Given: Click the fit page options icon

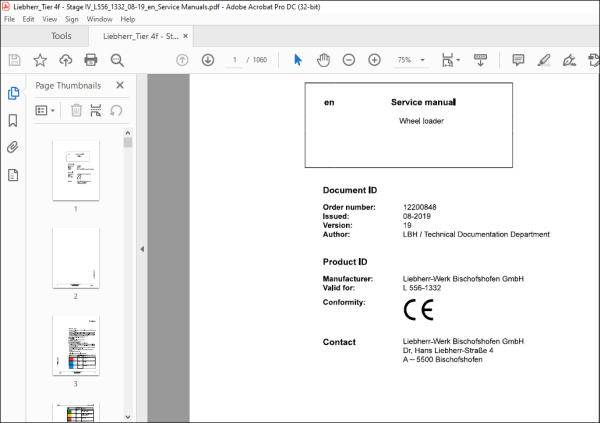Looking at the screenshot, I should click(447, 60).
